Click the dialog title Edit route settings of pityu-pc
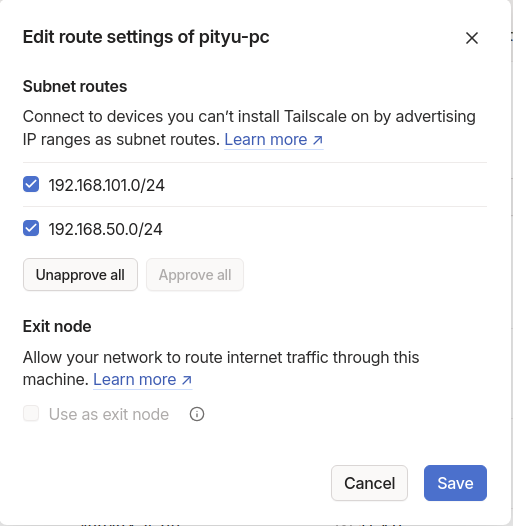The image size is (513, 526). (x=146, y=37)
